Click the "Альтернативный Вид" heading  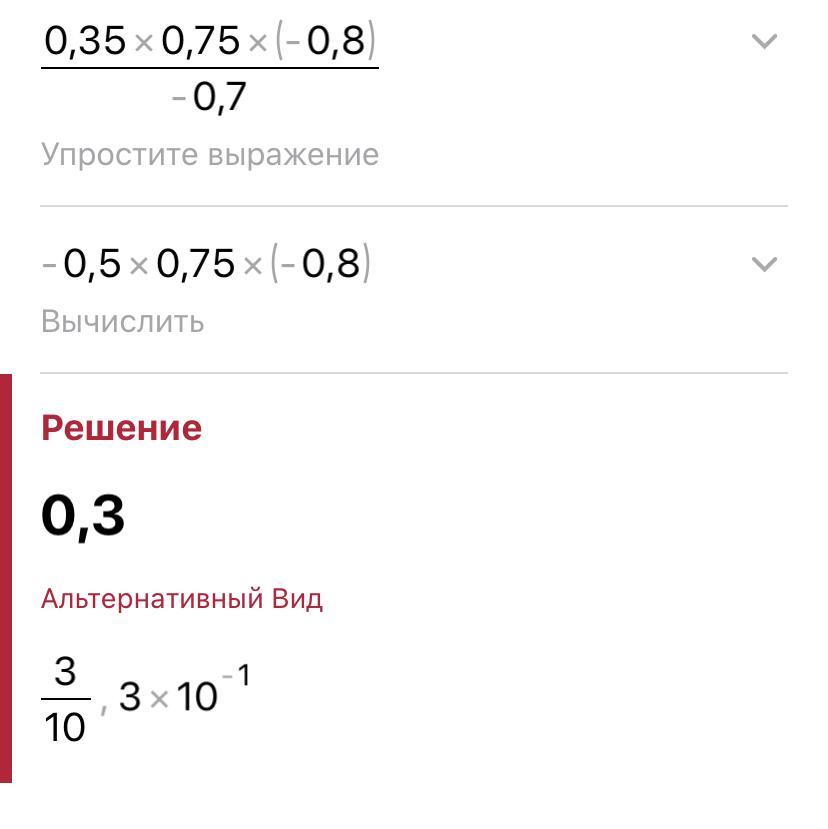(x=182, y=599)
